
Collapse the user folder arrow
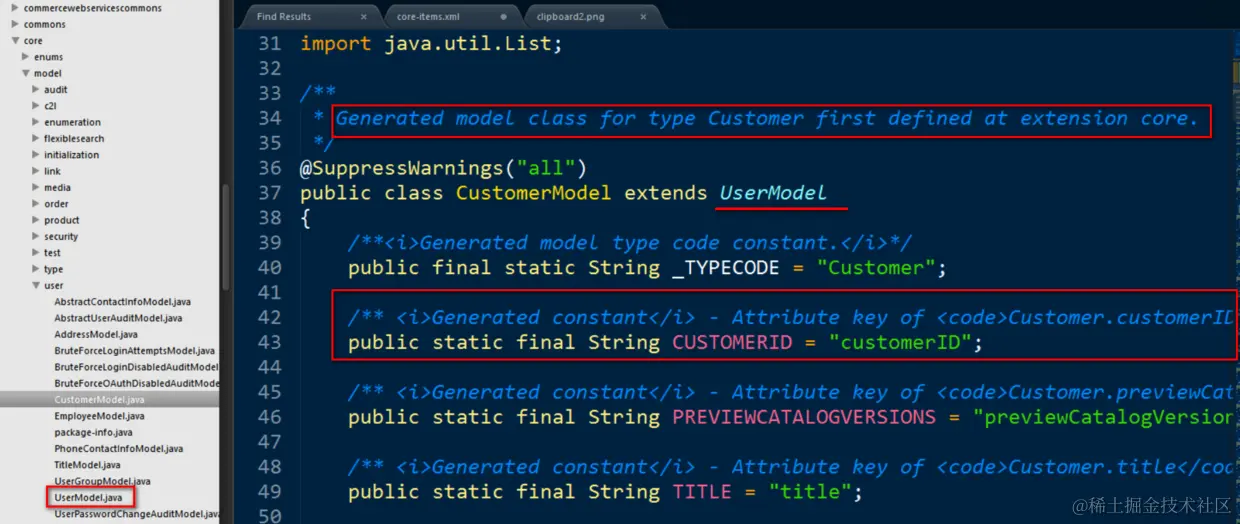point(36,285)
